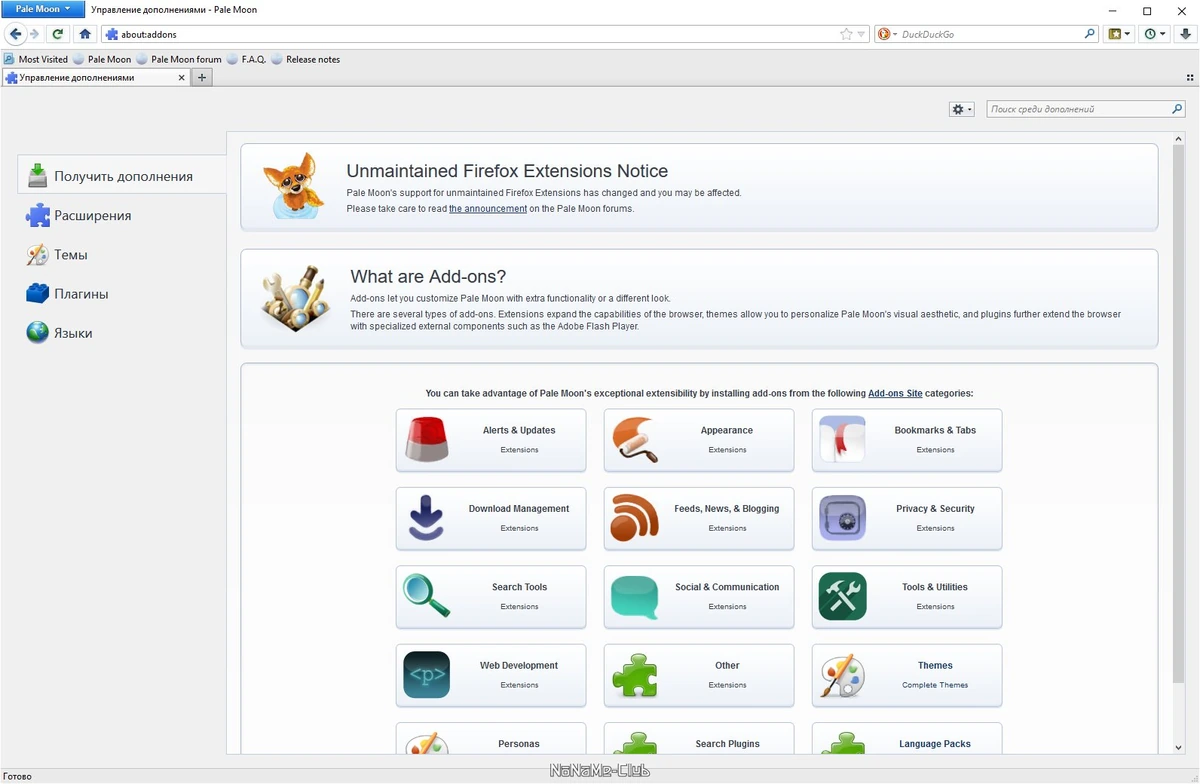Open the F.A.Q. bookmark

coord(247,59)
